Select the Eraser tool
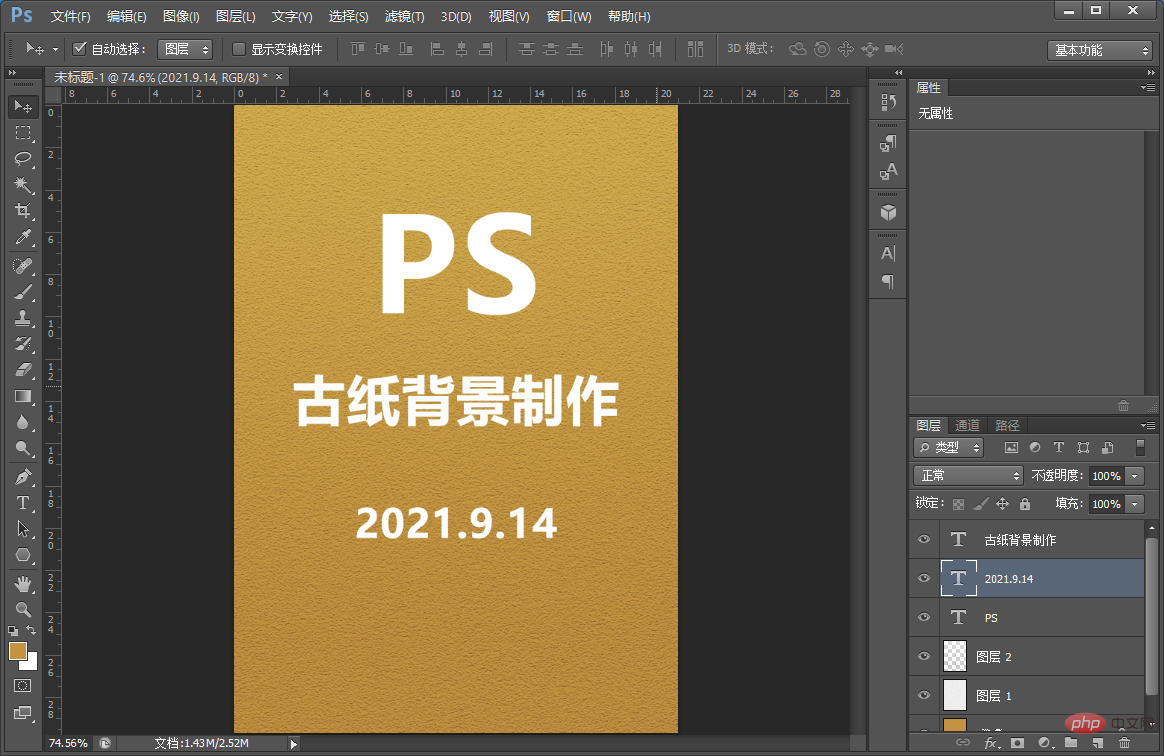Screen dimensions: 1164x756 point(23,370)
